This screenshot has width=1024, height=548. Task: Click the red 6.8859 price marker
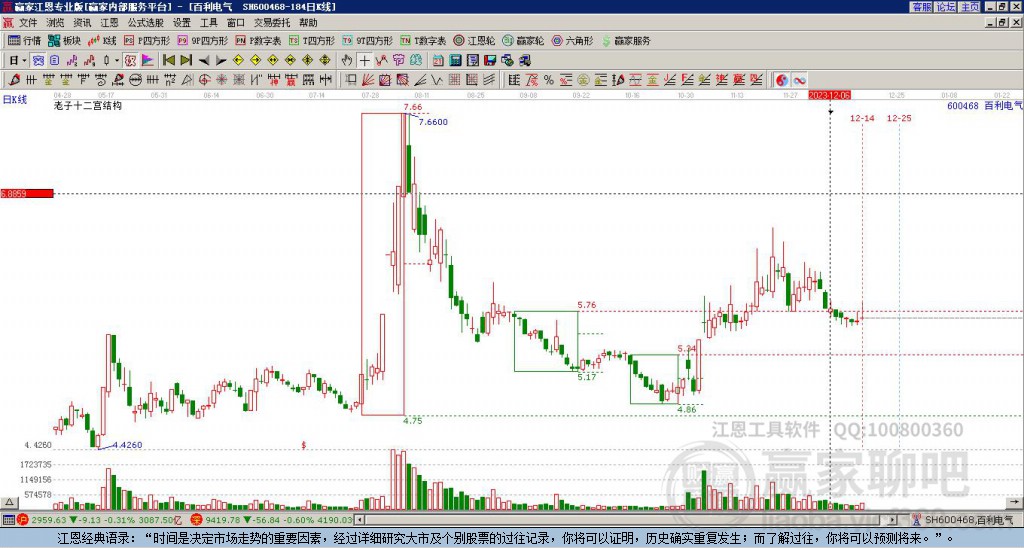click(x=27, y=193)
